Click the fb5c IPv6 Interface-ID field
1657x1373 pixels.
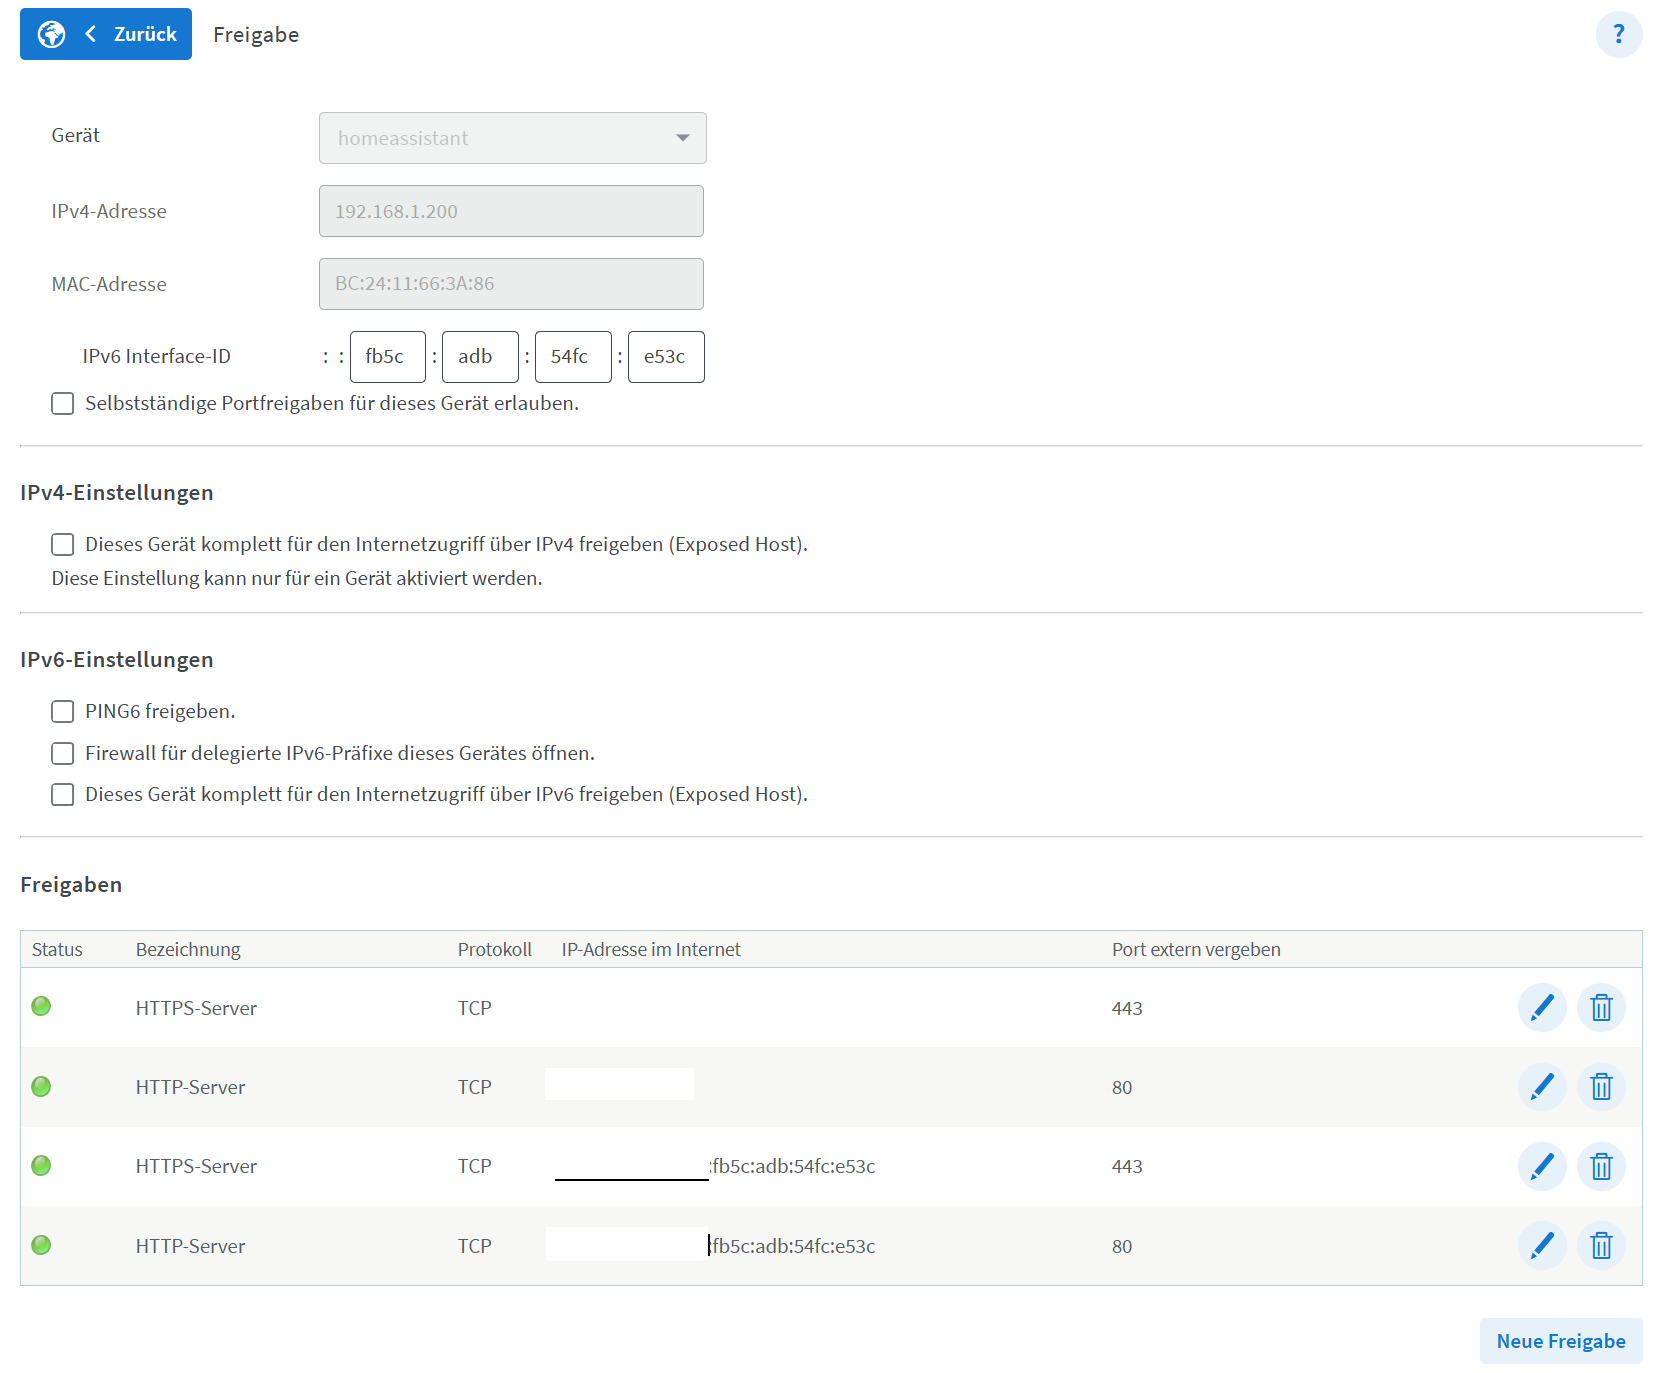[x=387, y=357]
